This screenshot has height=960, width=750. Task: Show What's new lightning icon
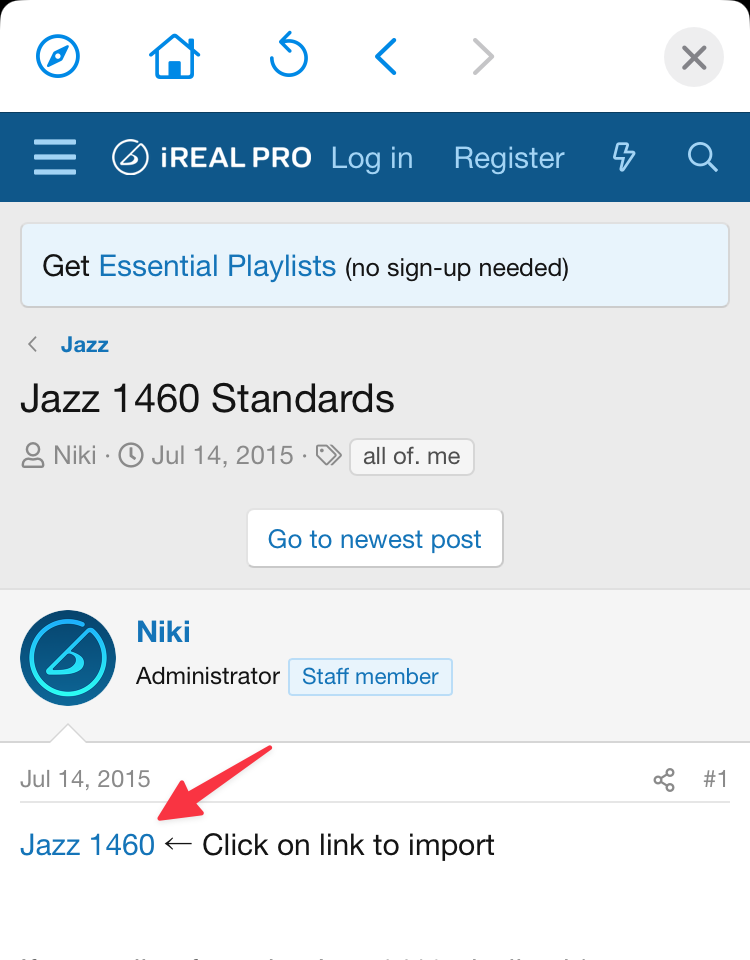pos(624,157)
